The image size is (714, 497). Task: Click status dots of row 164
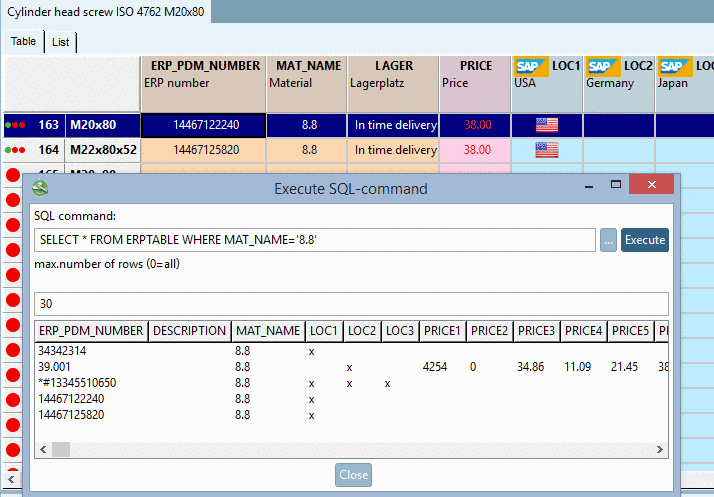pos(15,150)
